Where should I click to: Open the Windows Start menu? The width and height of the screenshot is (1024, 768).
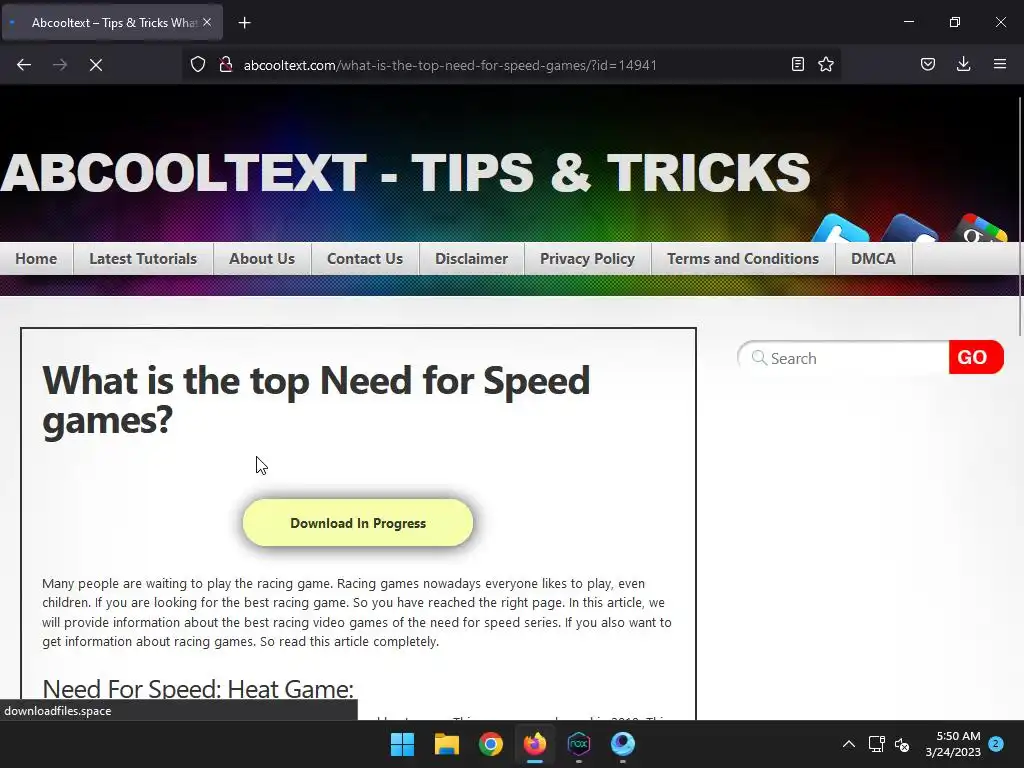point(402,744)
